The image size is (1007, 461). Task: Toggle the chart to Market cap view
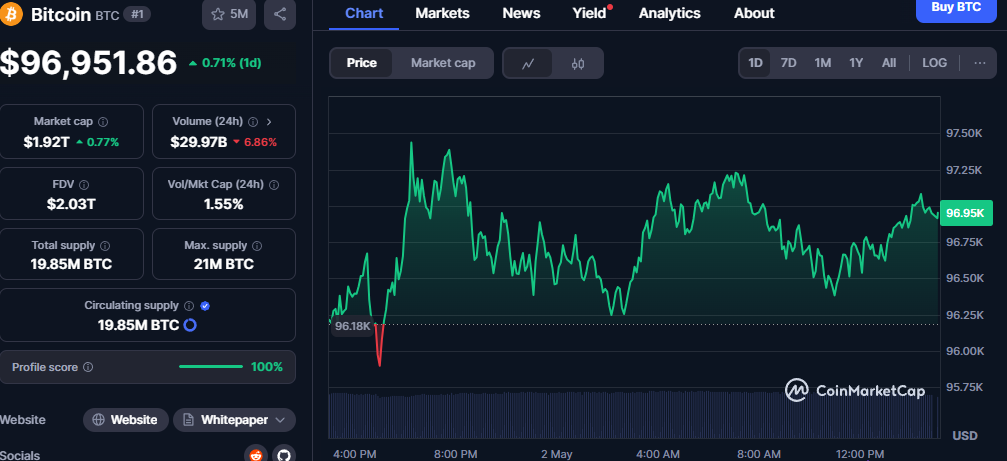(x=443, y=63)
